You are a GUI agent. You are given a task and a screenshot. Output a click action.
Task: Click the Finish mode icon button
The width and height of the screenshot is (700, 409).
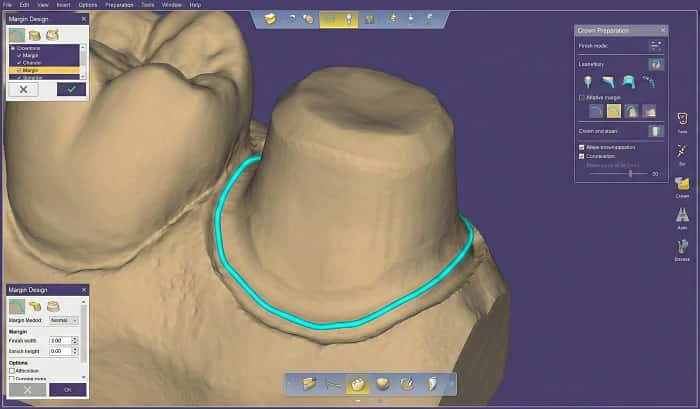(x=656, y=45)
